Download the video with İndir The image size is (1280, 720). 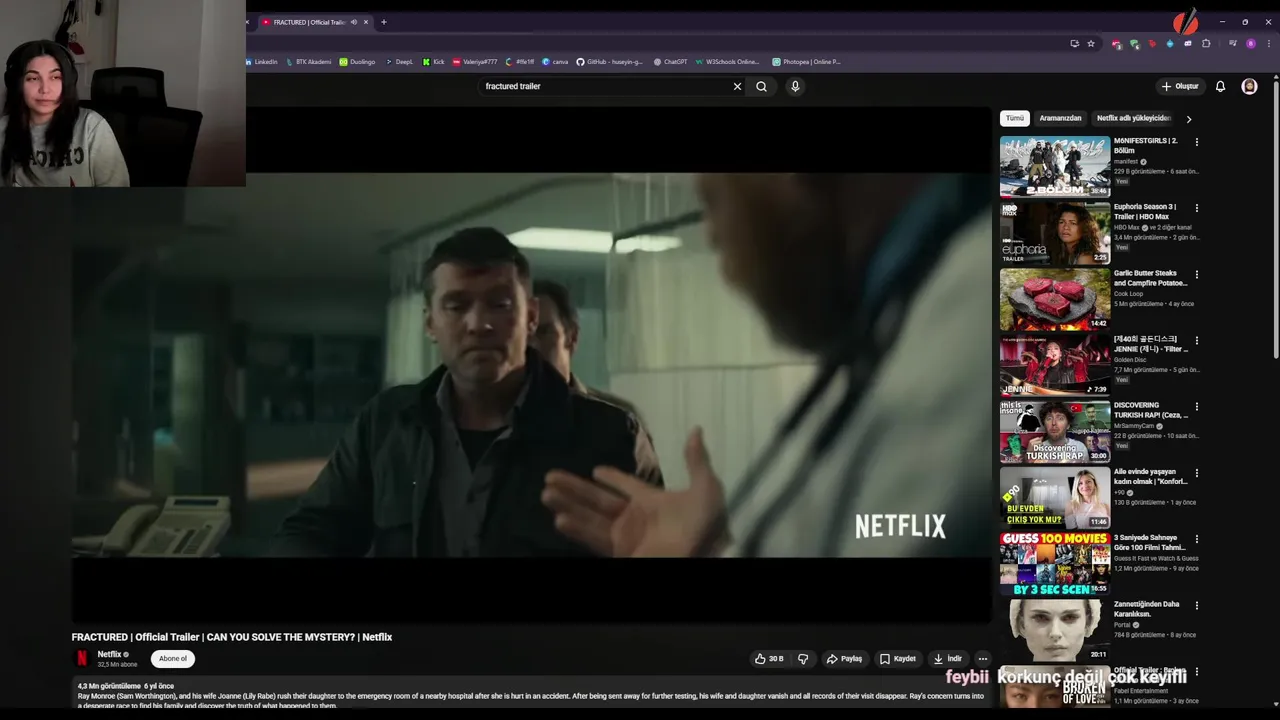pos(947,659)
